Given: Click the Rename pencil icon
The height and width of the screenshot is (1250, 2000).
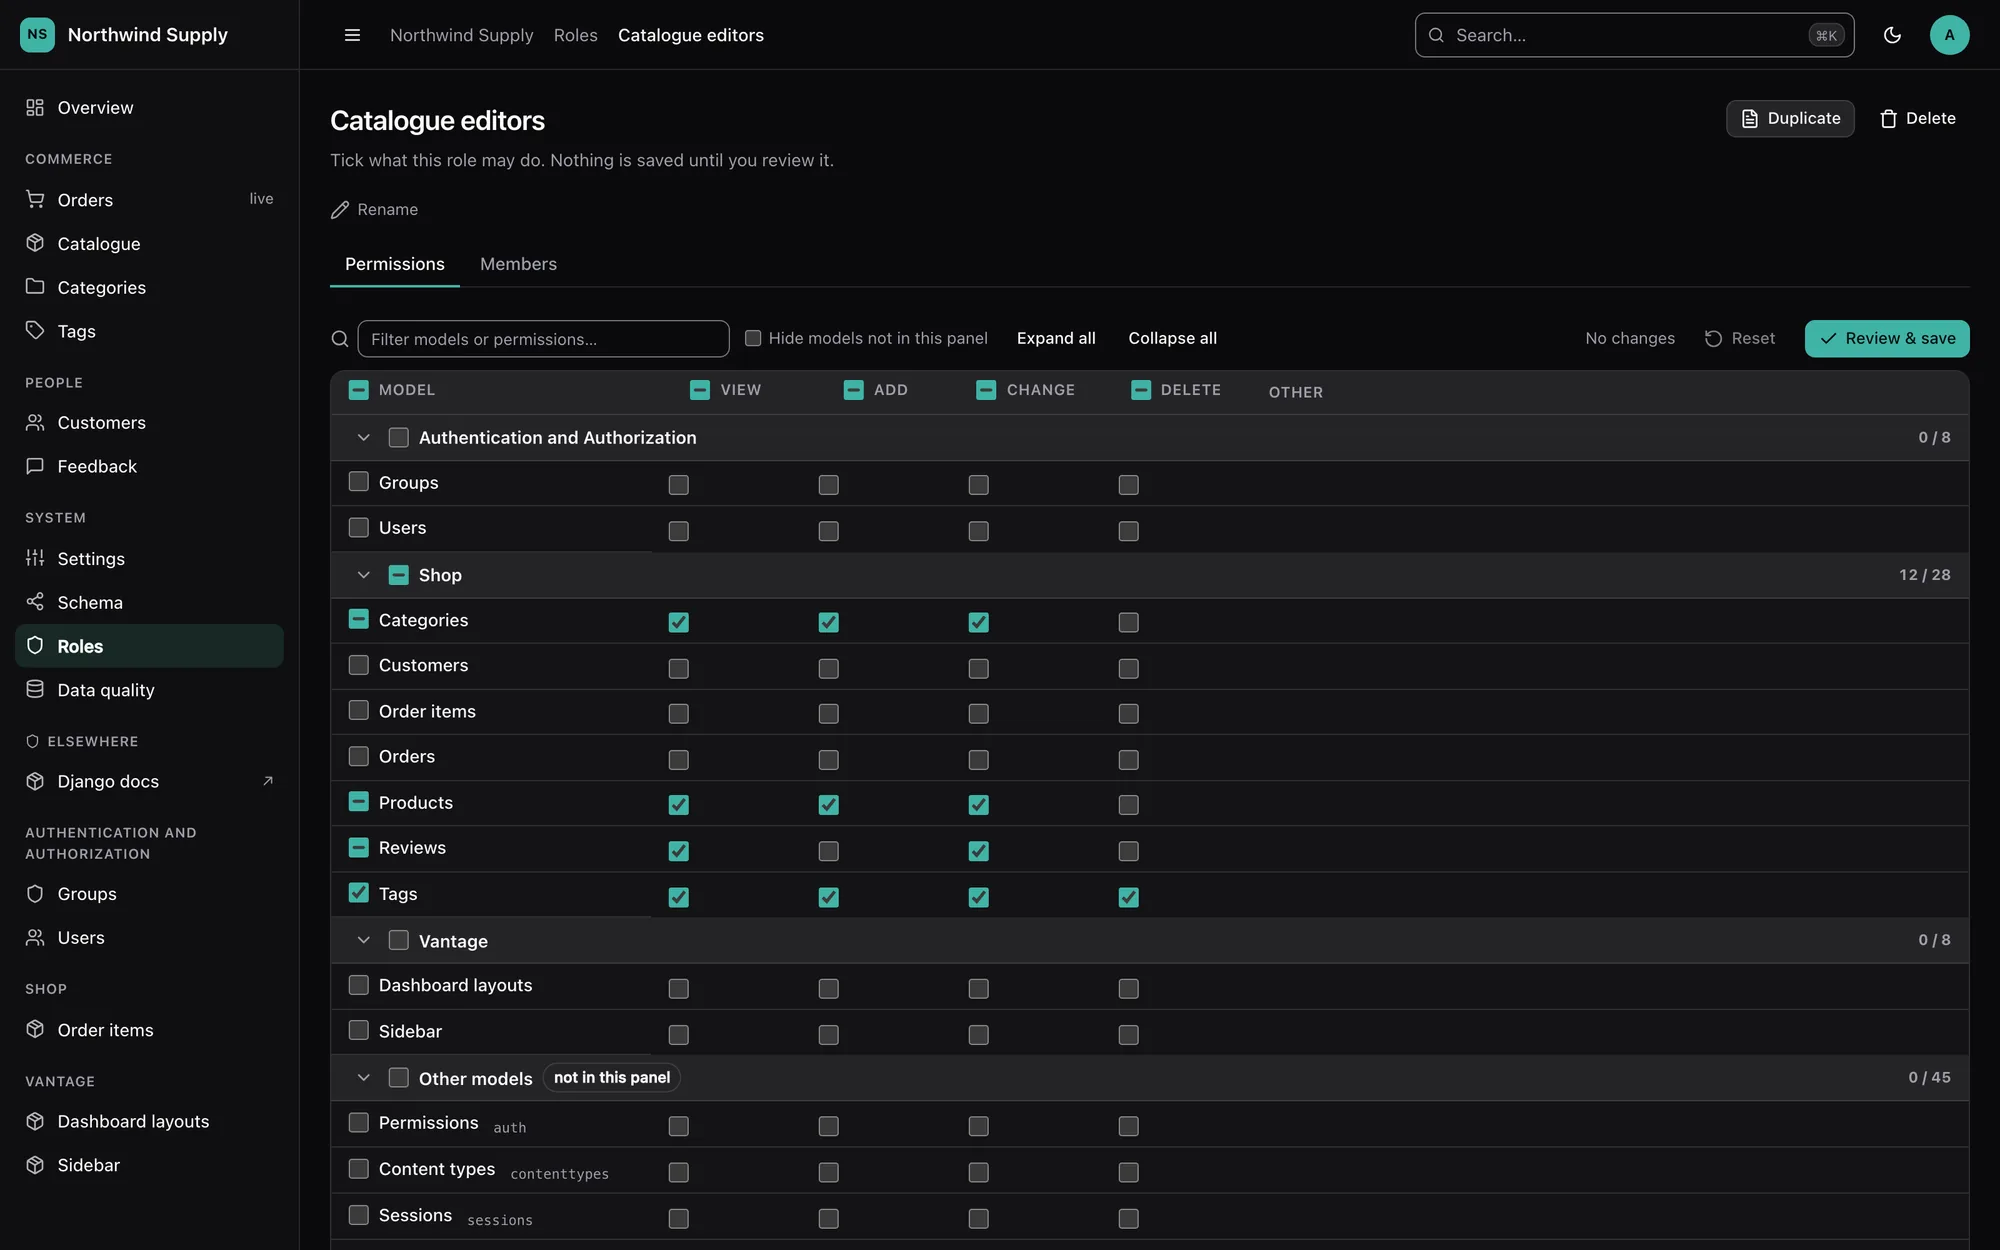Looking at the screenshot, I should [340, 209].
